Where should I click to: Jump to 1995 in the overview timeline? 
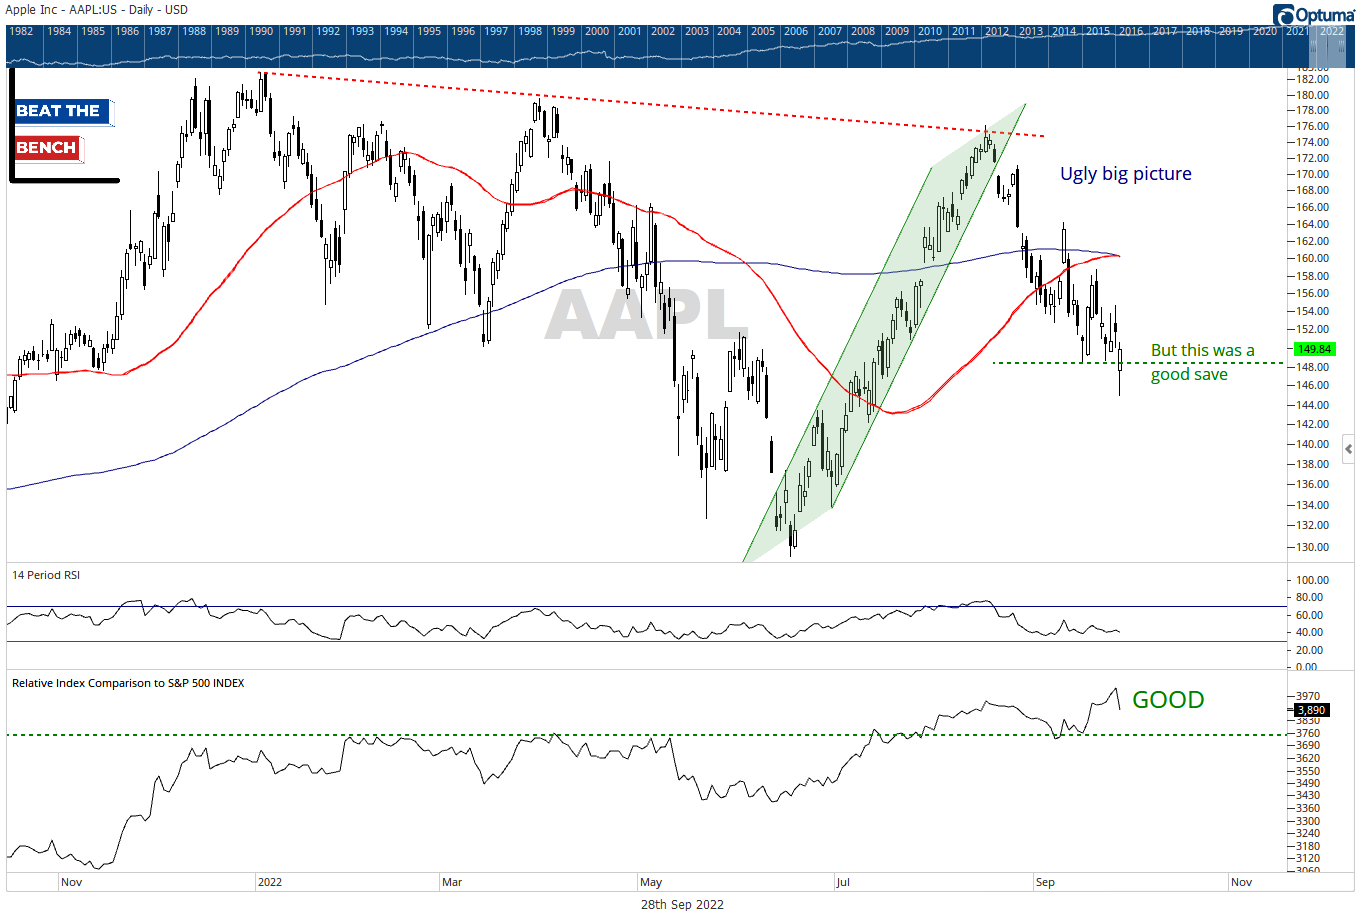(429, 31)
